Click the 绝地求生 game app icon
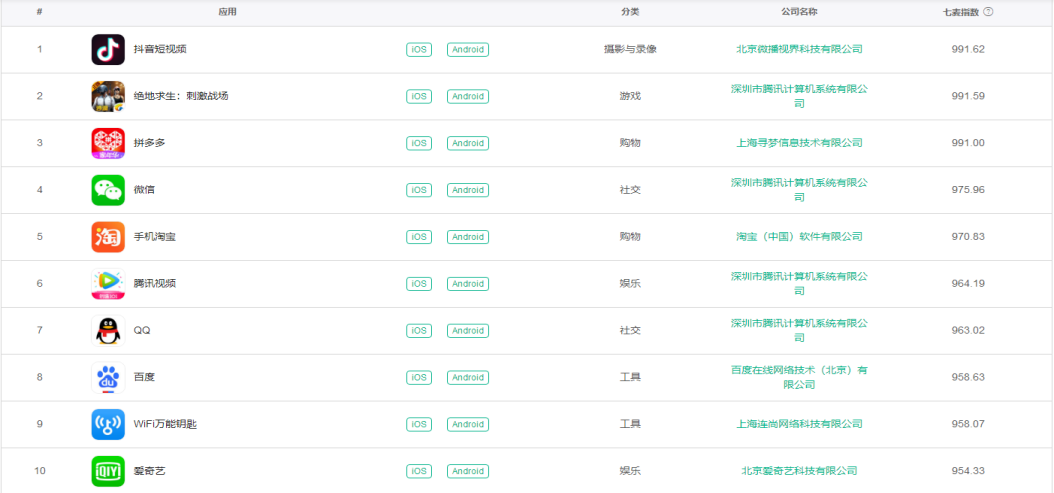The image size is (1054, 493). point(108,96)
